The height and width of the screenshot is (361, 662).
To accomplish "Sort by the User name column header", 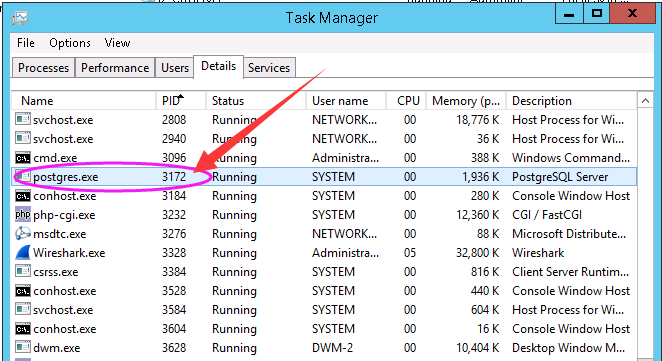I will [346, 101].
